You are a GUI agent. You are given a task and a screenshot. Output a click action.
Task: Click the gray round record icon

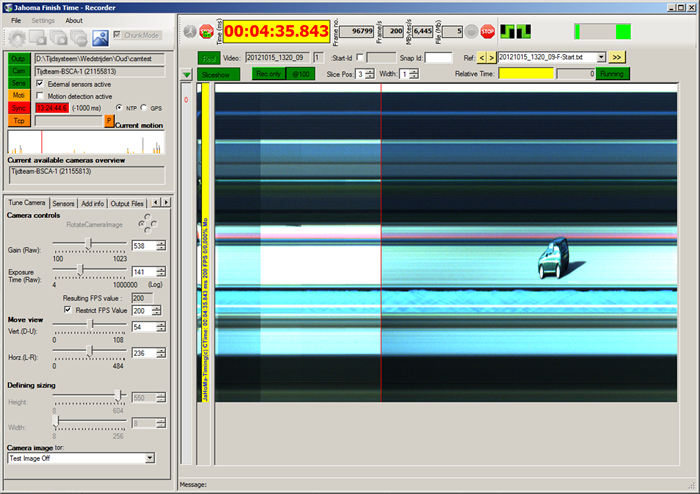[471, 31]
